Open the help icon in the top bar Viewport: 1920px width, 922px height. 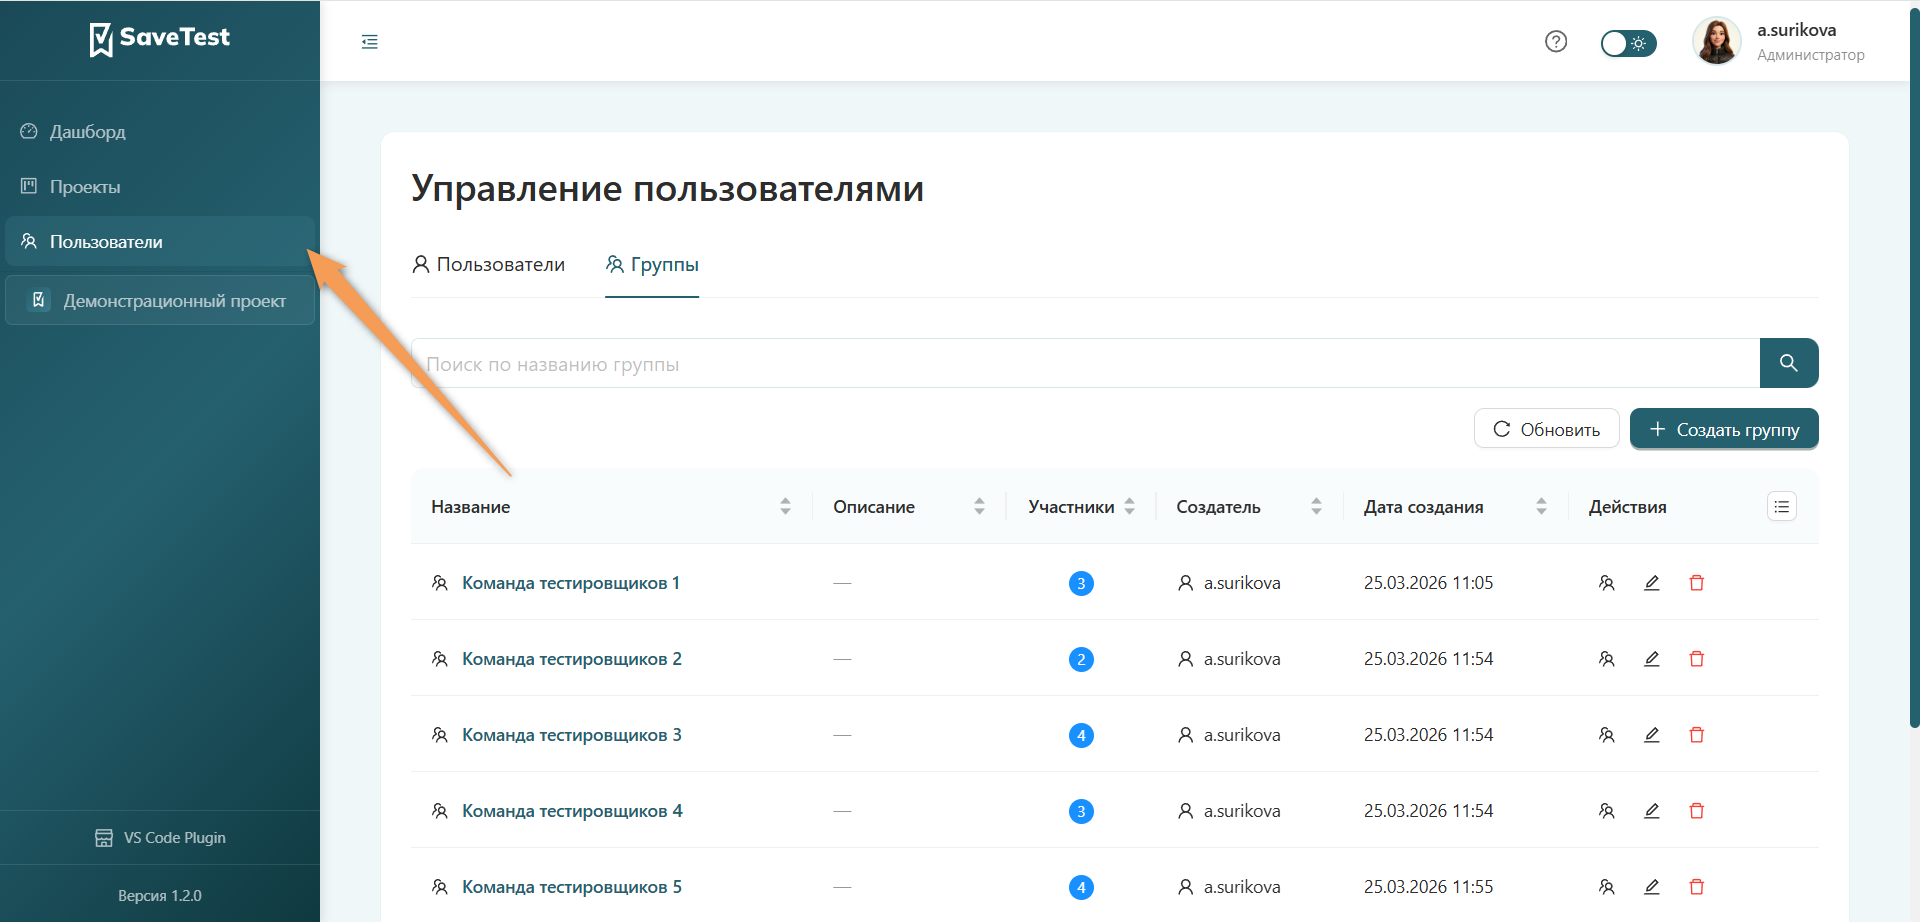[1556, 41]
